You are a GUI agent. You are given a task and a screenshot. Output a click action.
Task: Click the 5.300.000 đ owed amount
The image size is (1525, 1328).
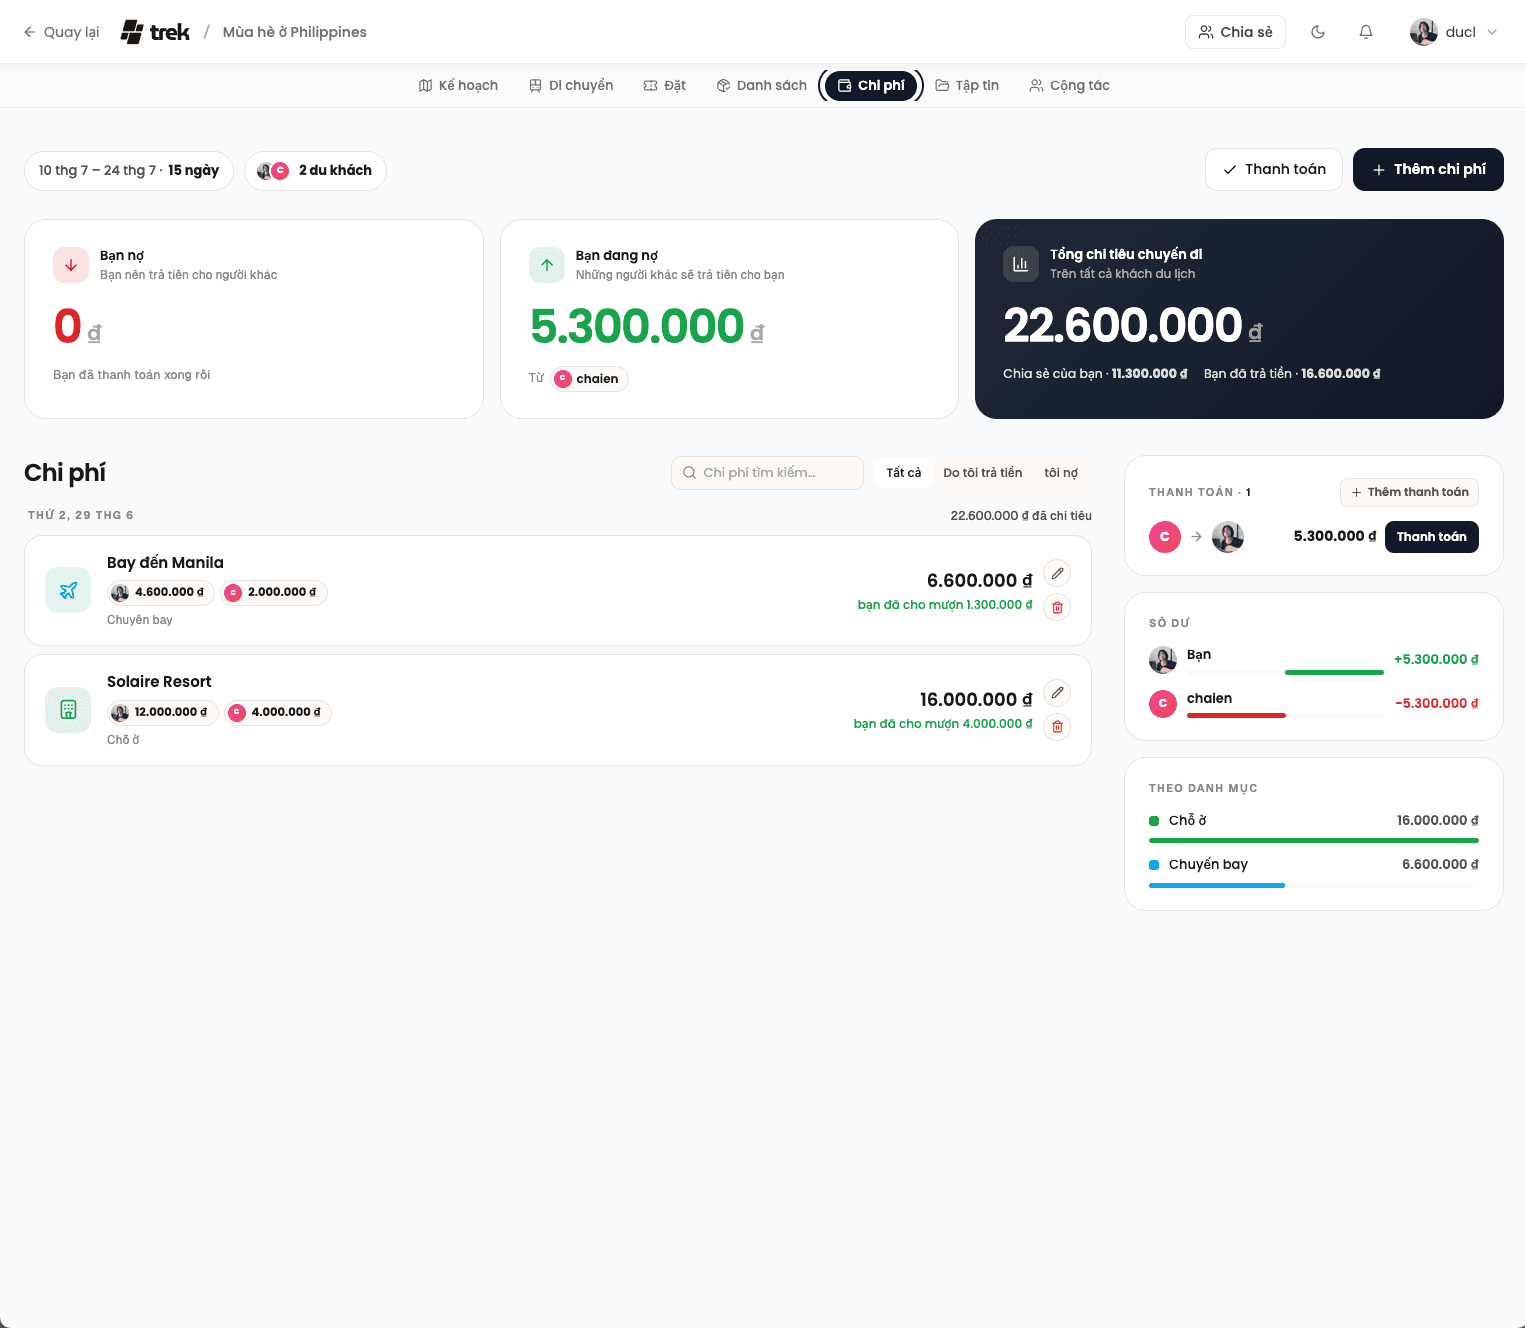(x=647, y=326)
